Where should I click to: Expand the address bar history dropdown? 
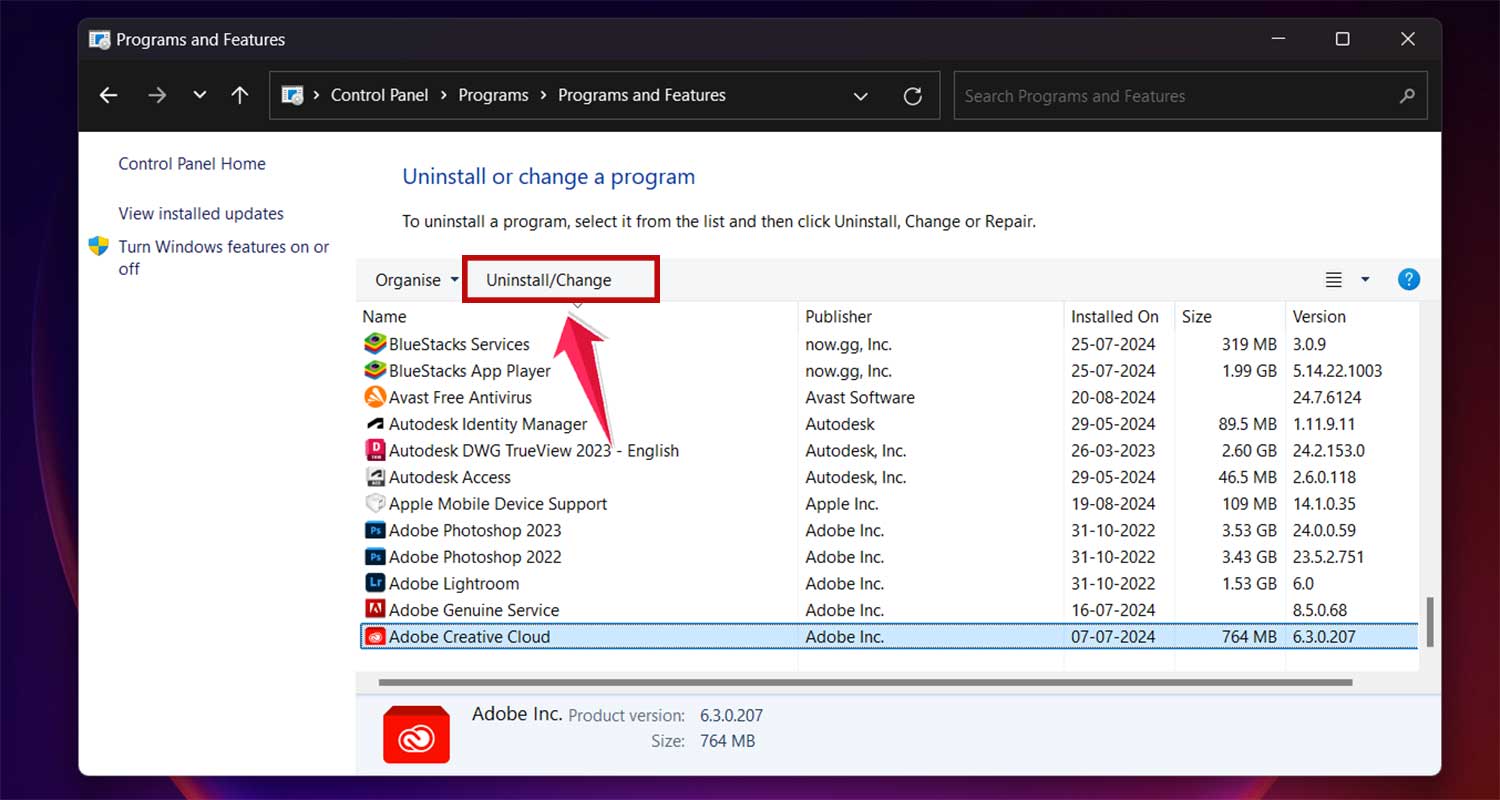[860, 96]
